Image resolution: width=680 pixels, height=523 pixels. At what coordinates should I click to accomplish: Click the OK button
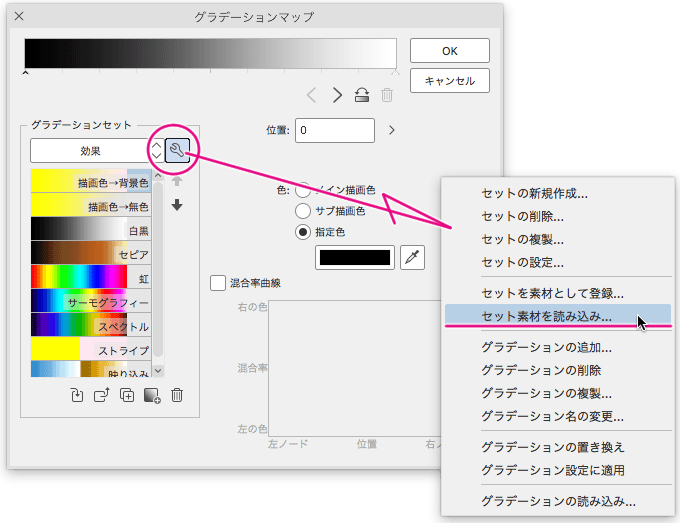[449, 50]
